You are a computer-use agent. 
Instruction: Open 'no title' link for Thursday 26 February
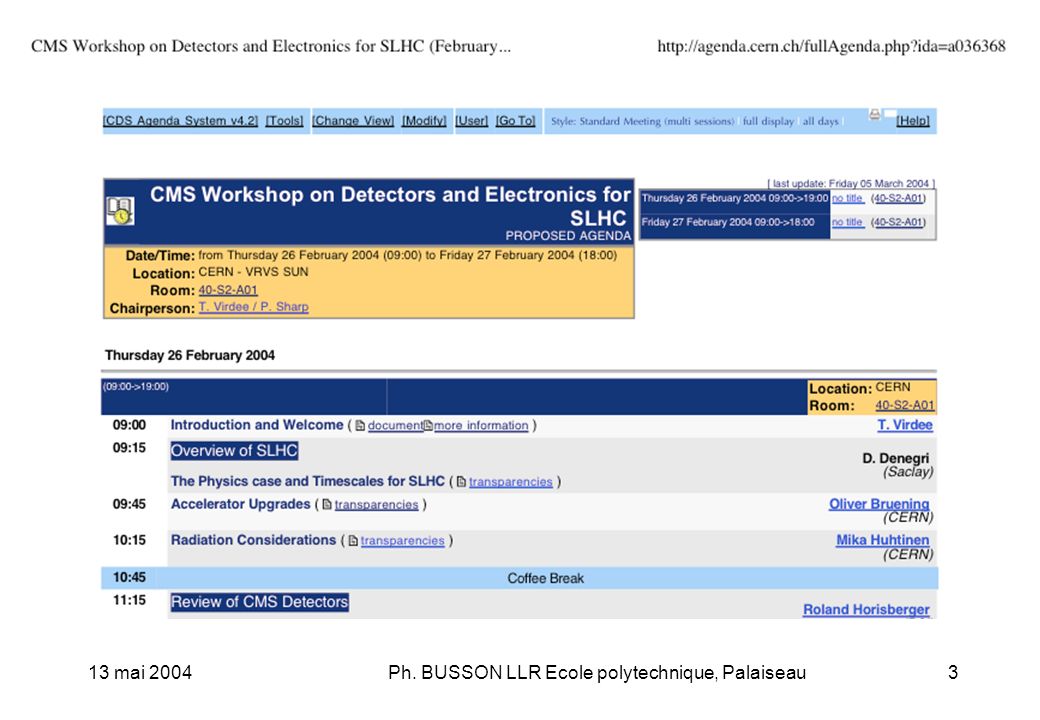(848, 198)
